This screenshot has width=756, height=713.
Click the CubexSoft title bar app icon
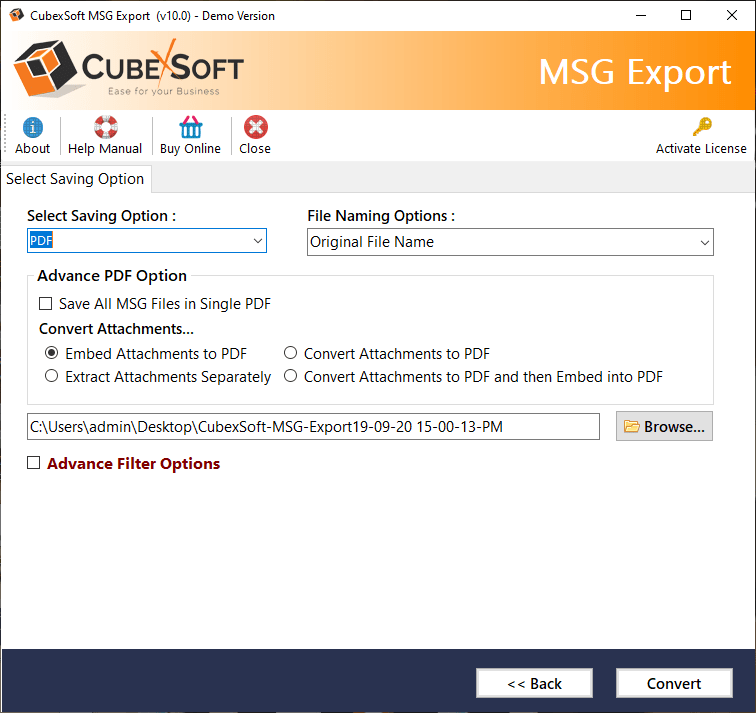click(x=16, y=15)
